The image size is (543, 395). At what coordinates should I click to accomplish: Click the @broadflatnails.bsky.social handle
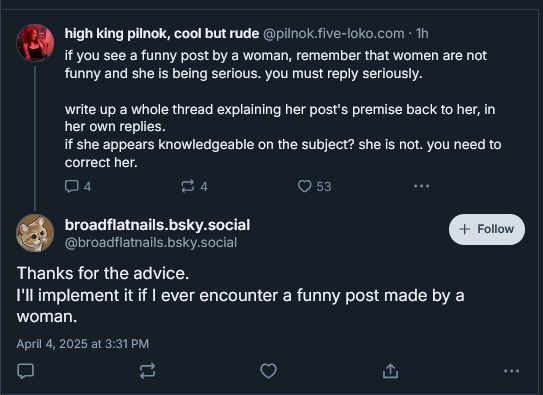coord(151,242)
